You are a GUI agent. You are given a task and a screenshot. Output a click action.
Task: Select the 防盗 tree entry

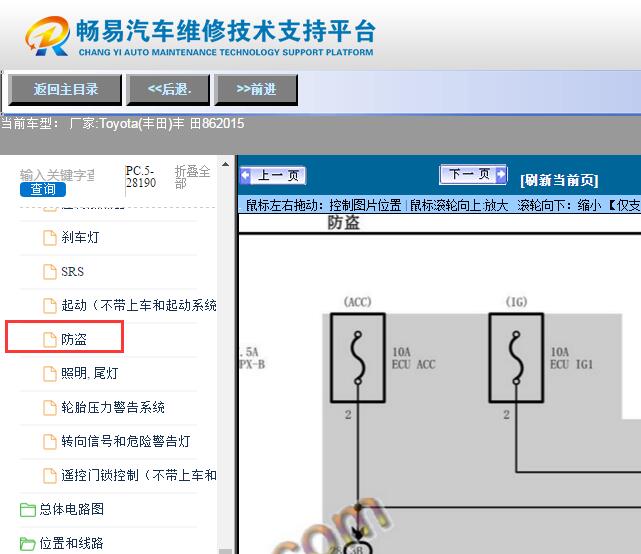[74, 339]
